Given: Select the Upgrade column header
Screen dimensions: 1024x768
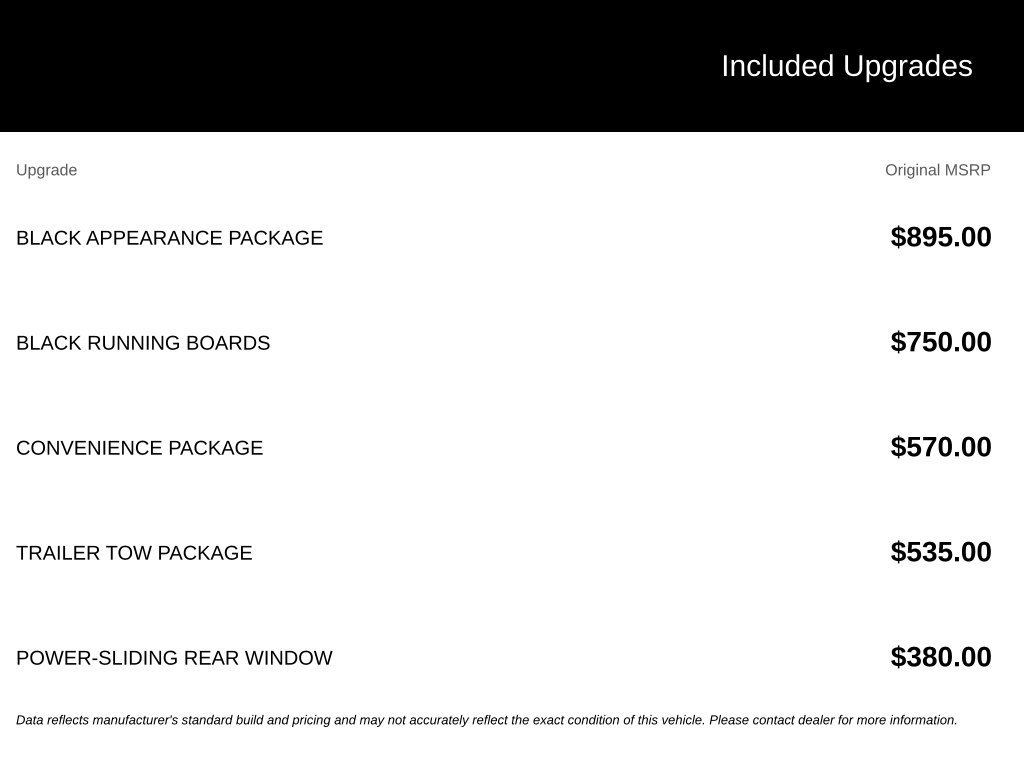Looking at the screenshot, I should [46, 170].
